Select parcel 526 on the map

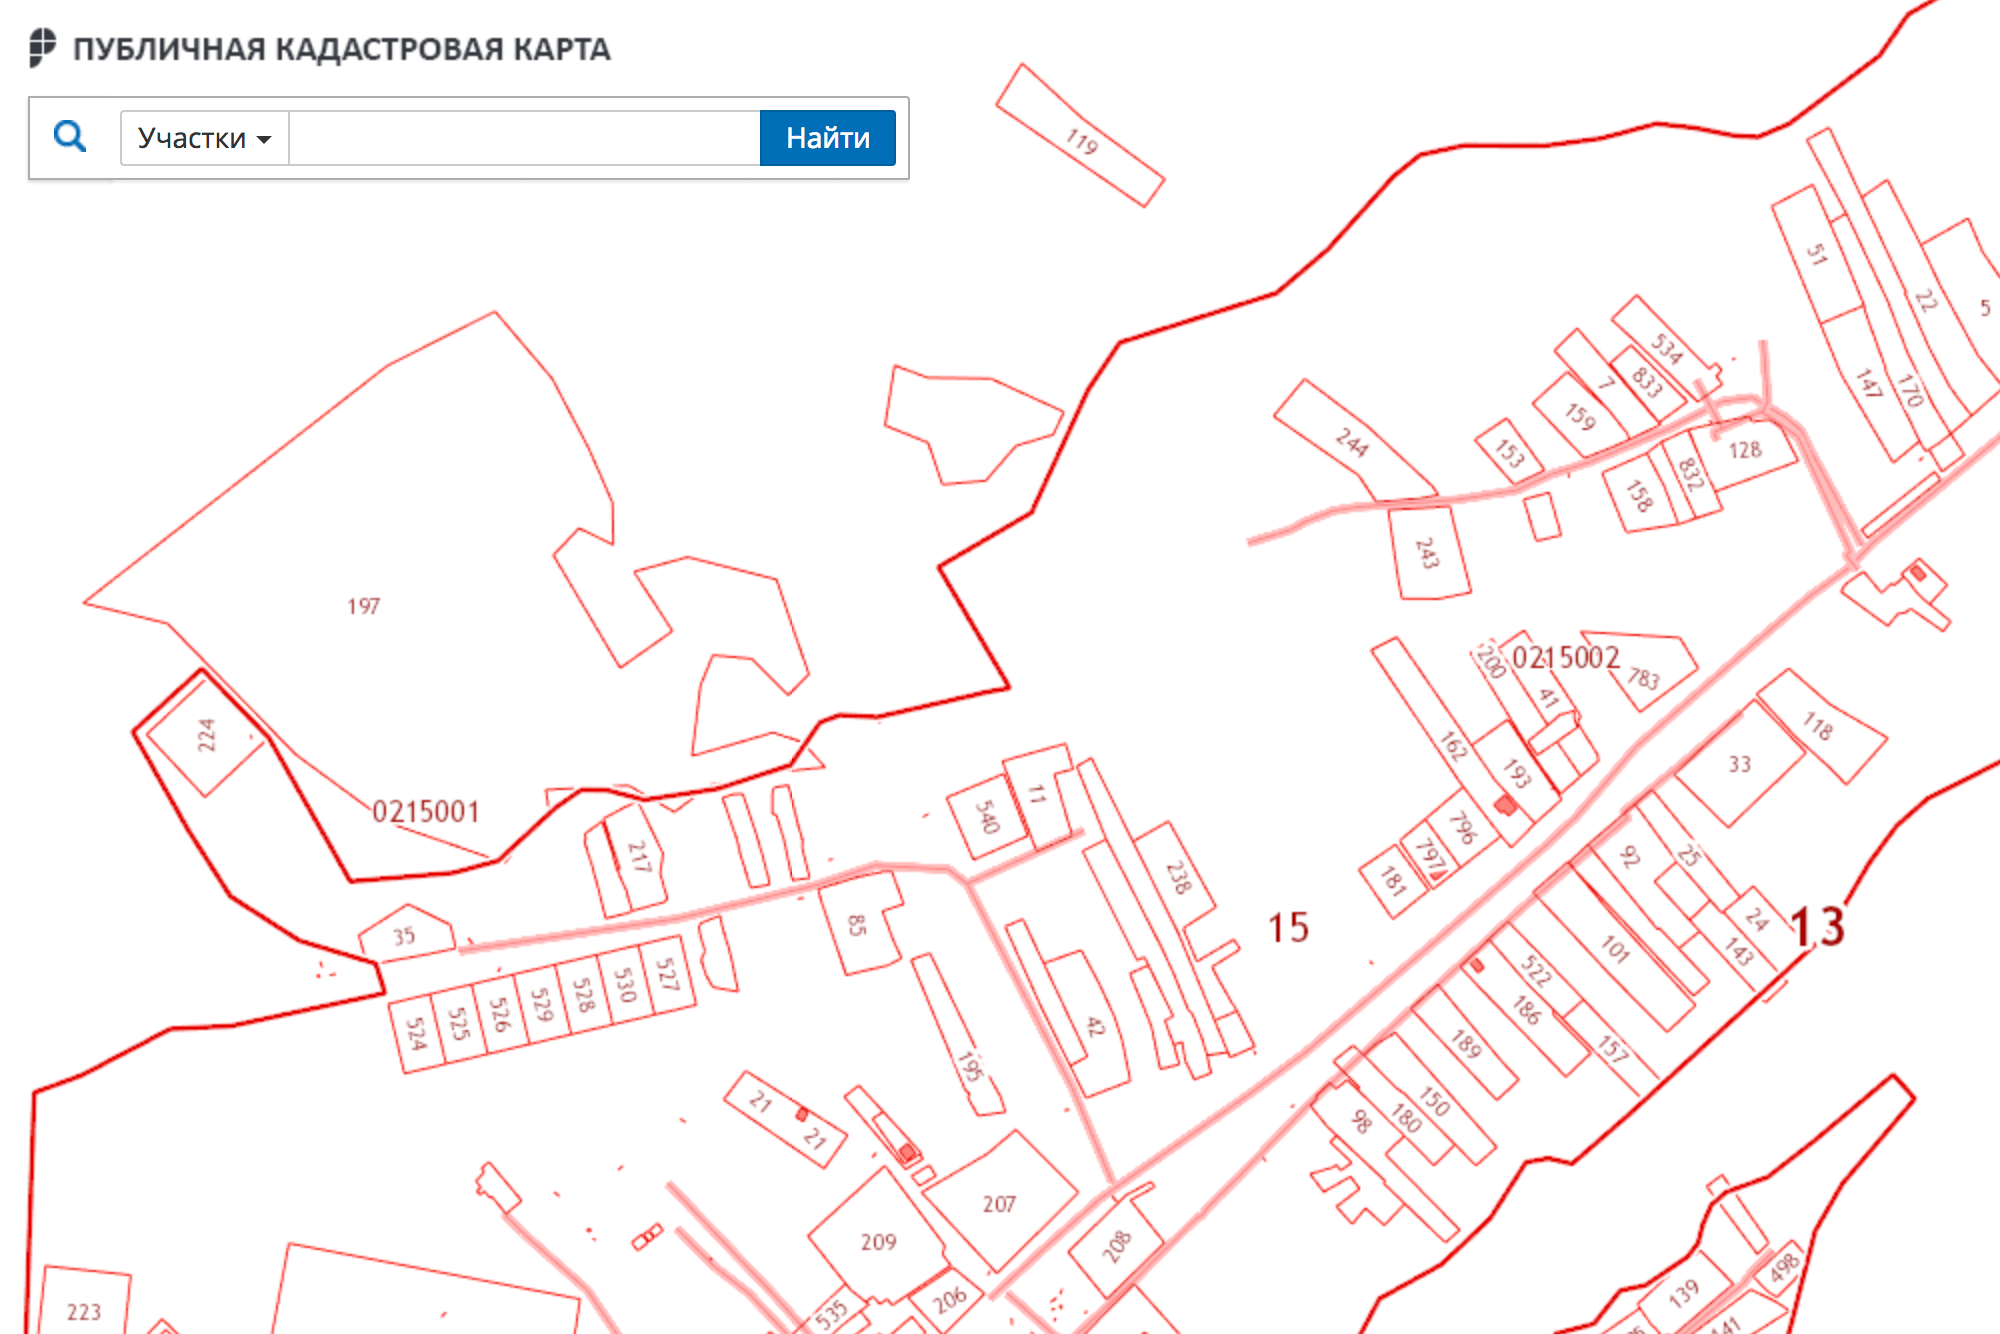tap(500, 1014)
